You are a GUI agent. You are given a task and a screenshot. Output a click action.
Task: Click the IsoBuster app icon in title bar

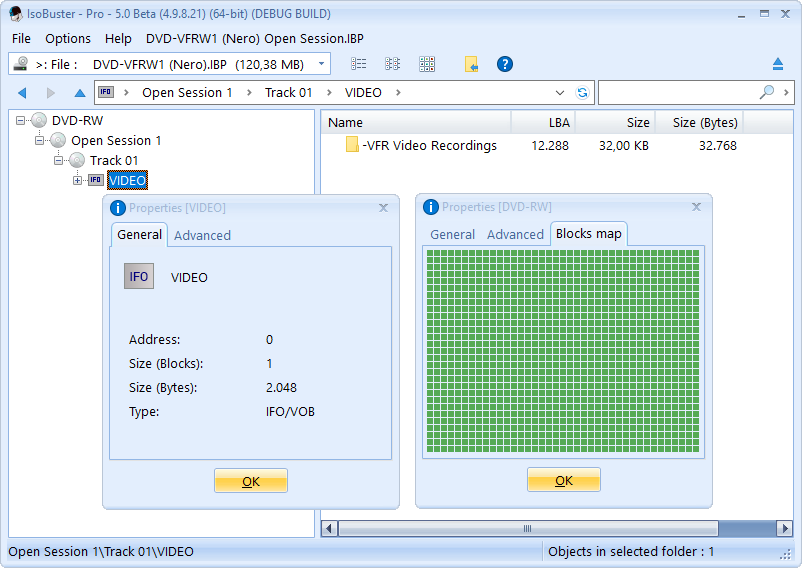click(16, 14)
